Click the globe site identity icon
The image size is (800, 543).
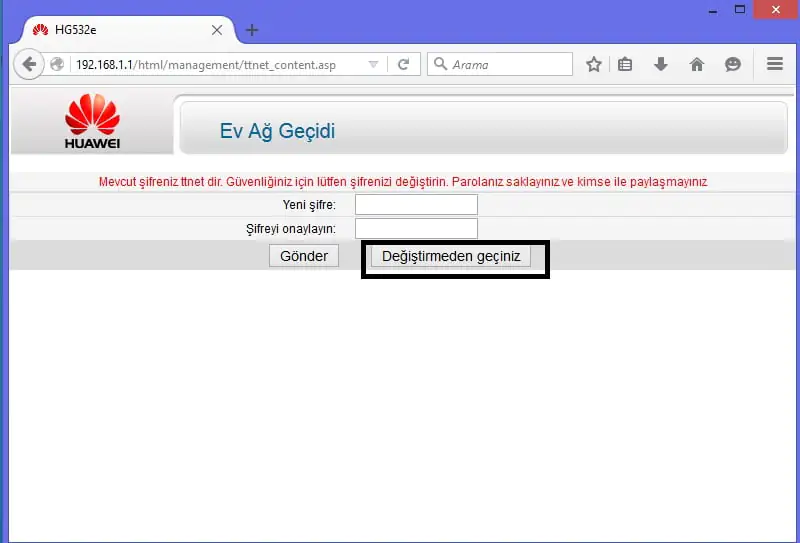(57, 64)
